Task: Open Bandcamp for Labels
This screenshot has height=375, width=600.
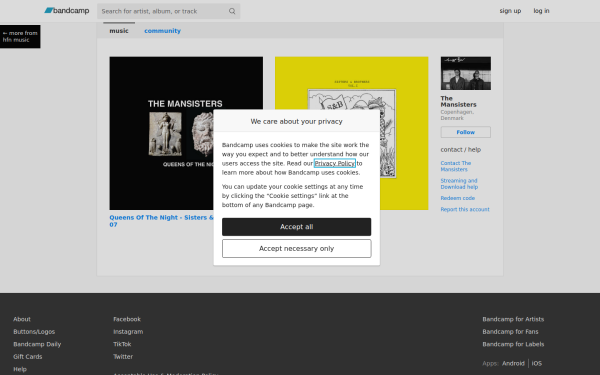Action: point(513,344)
